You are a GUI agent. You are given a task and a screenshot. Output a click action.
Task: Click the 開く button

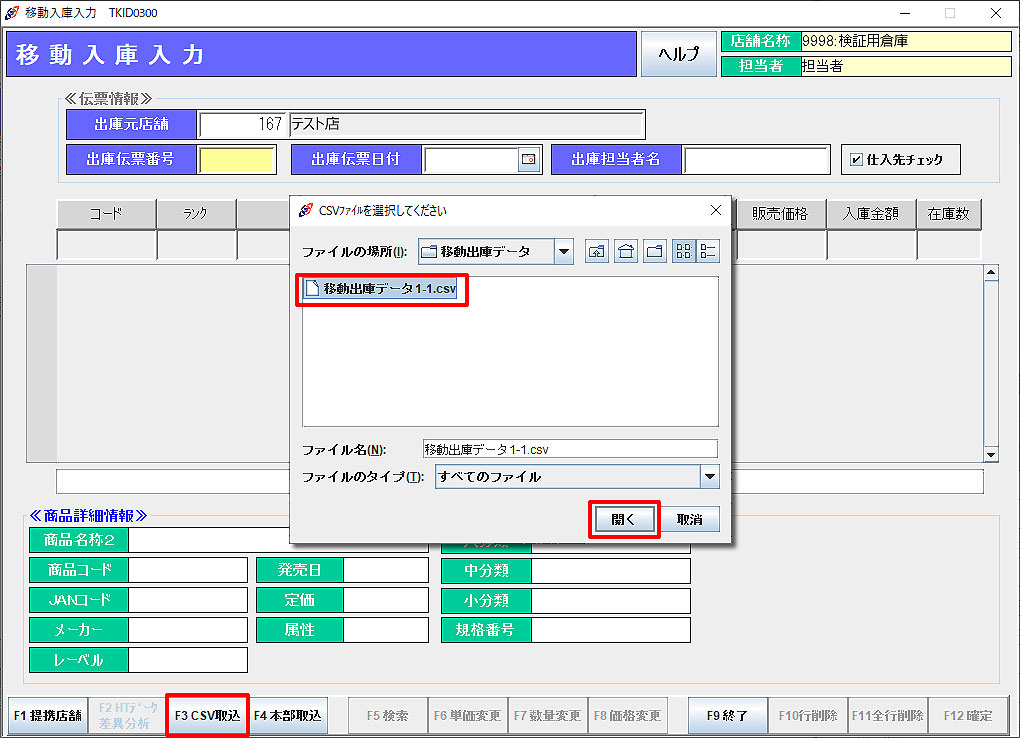pyautogui.click(x=624, y=520)
